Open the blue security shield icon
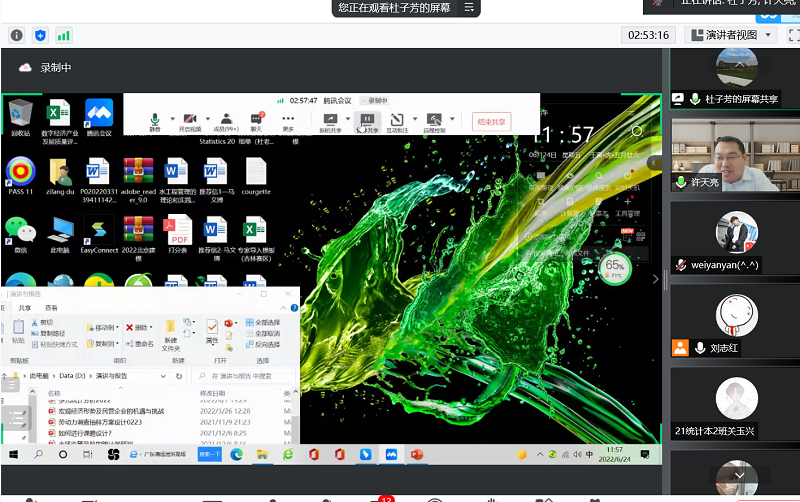The width and height of the screenshot is (800, 502). point(40,35)
